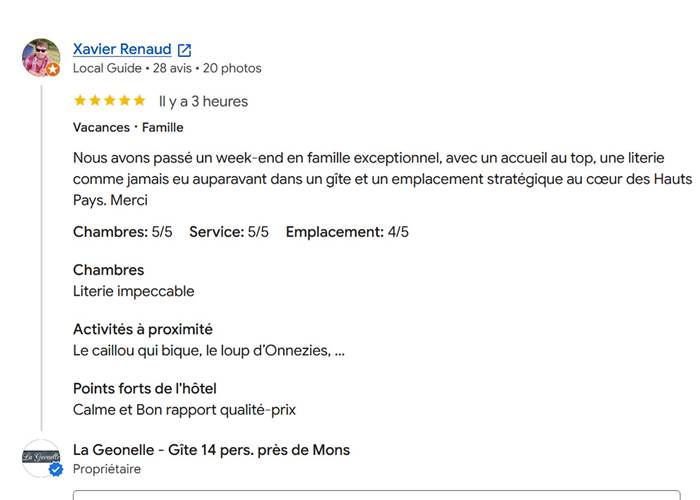
Task: Click the 'Service: 5/5' rating
Action: tap(229, 232)
